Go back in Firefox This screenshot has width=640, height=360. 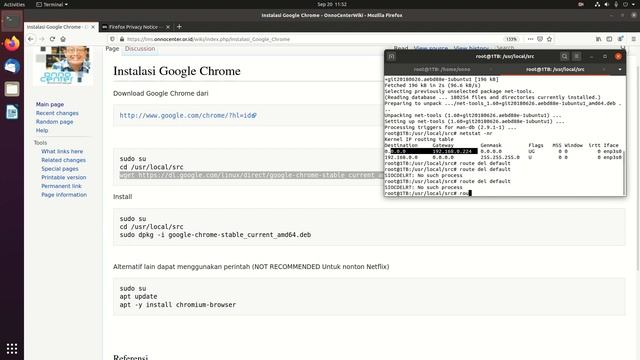click(31, 39)
